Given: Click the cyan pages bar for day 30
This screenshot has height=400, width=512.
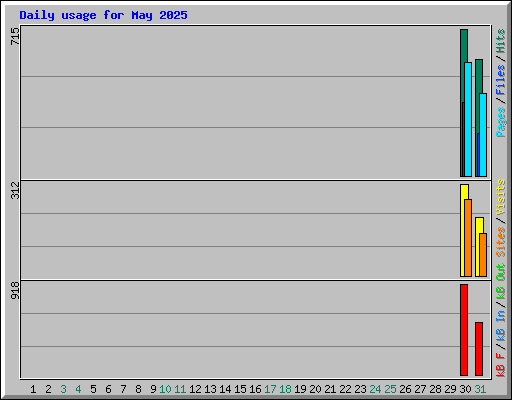Looking at the screenshot, I should (x=468, y=119).
